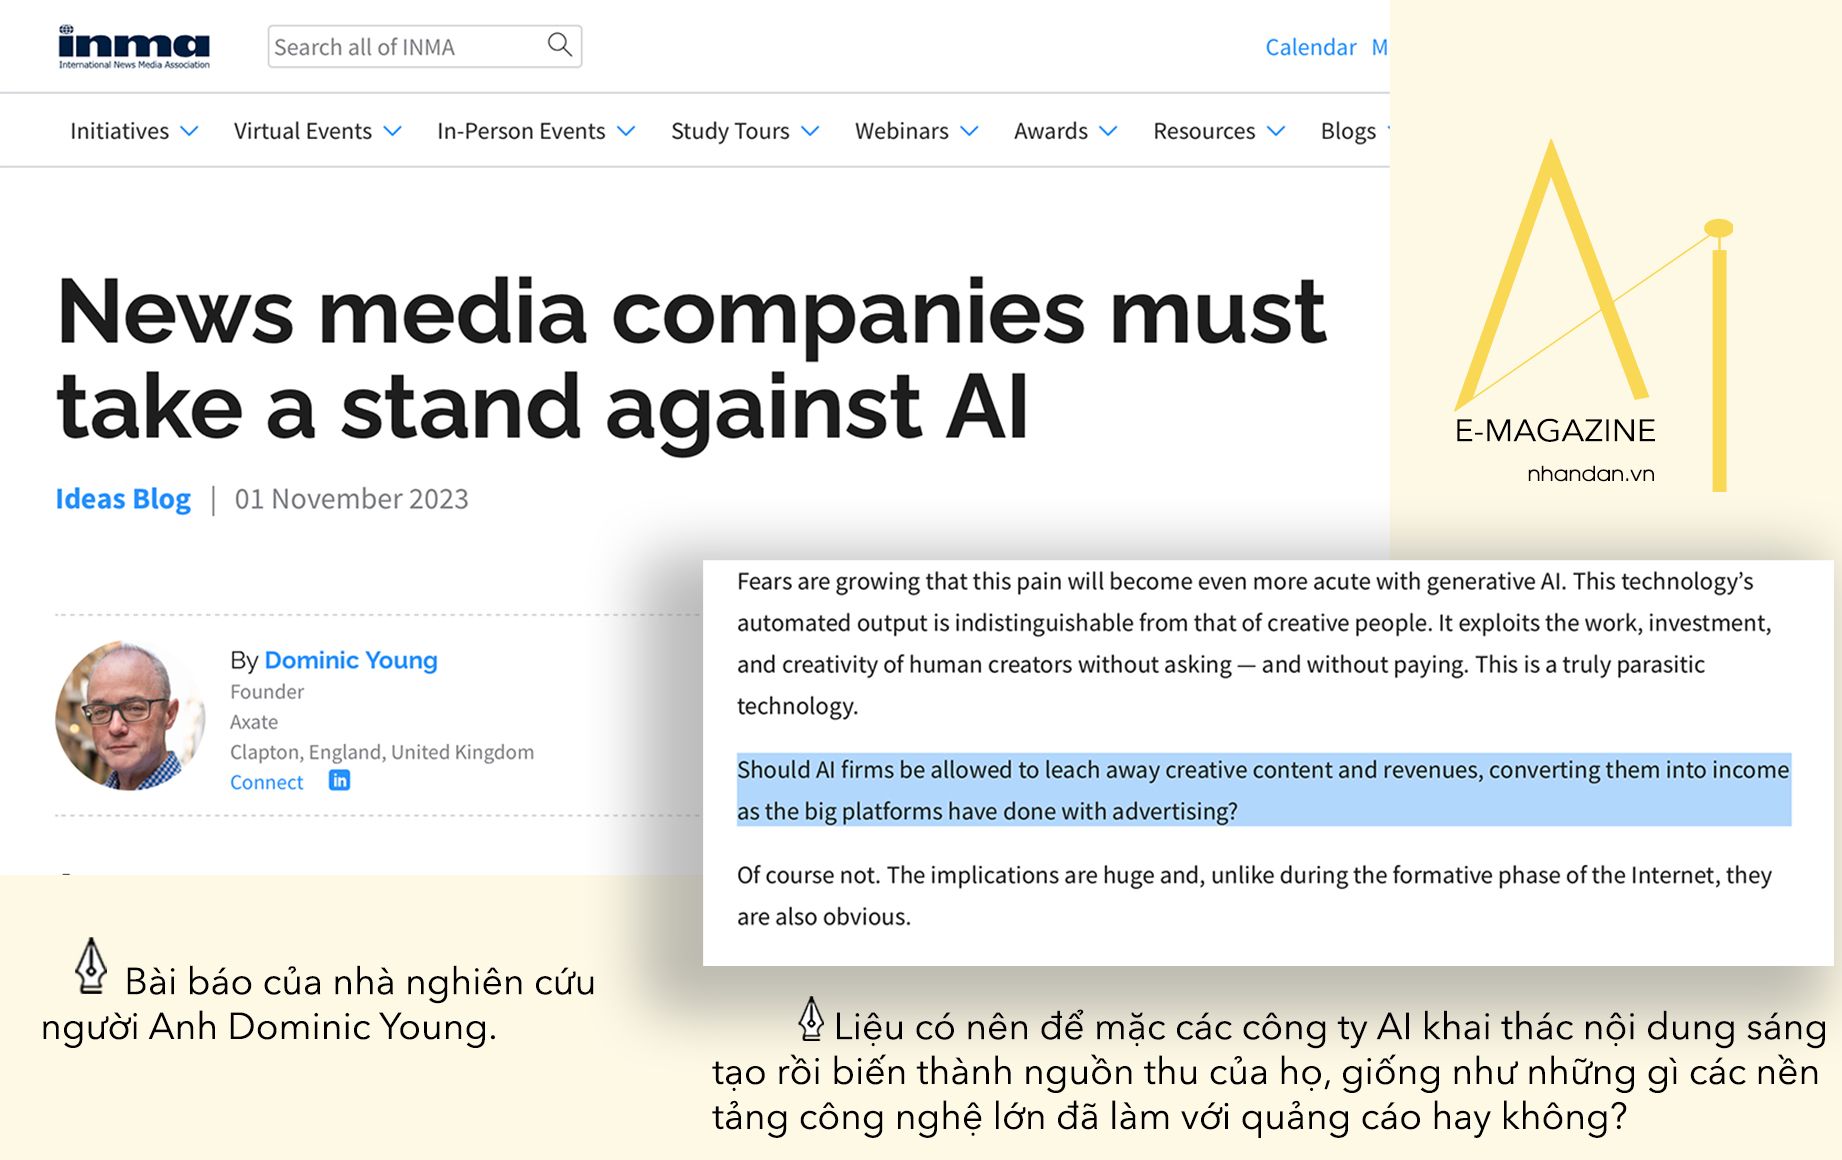
Task: Open Dominic Young's author profile link
Action: [350, 660]
